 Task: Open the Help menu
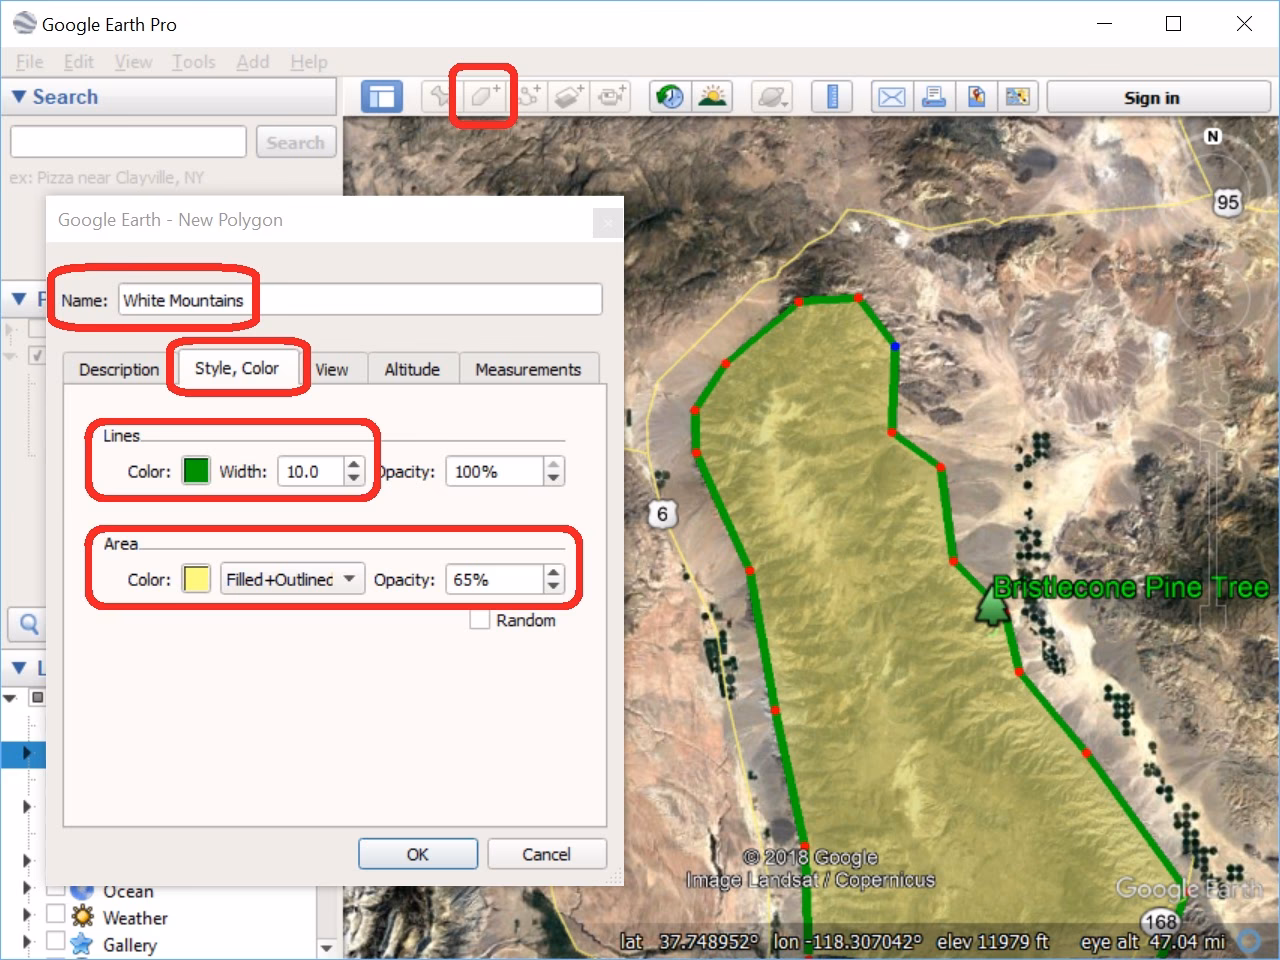309,62
